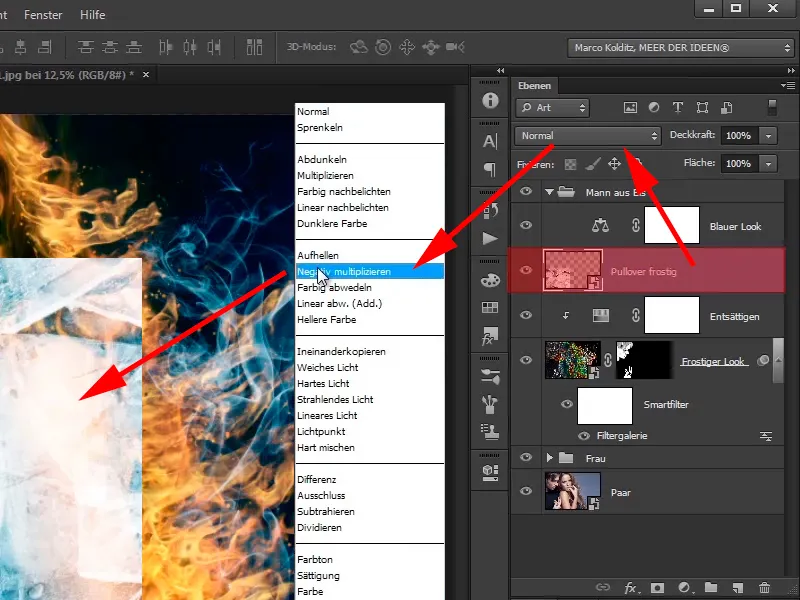Open the Brush presets panel icon

coord(490,377)
